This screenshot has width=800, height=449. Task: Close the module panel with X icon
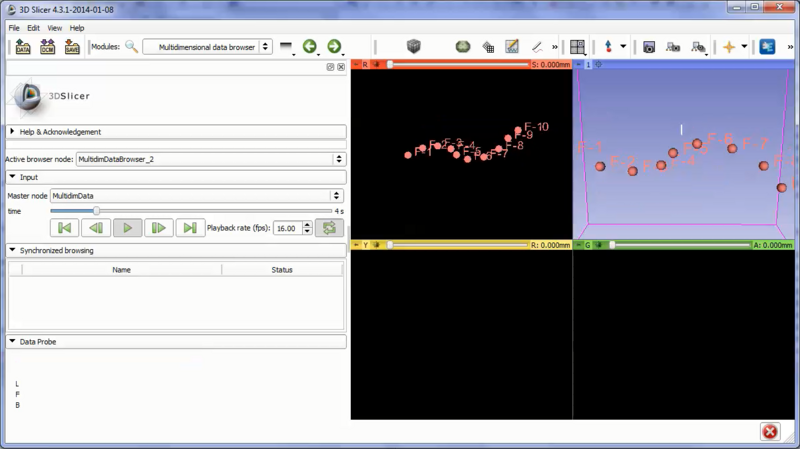point(341,67)
